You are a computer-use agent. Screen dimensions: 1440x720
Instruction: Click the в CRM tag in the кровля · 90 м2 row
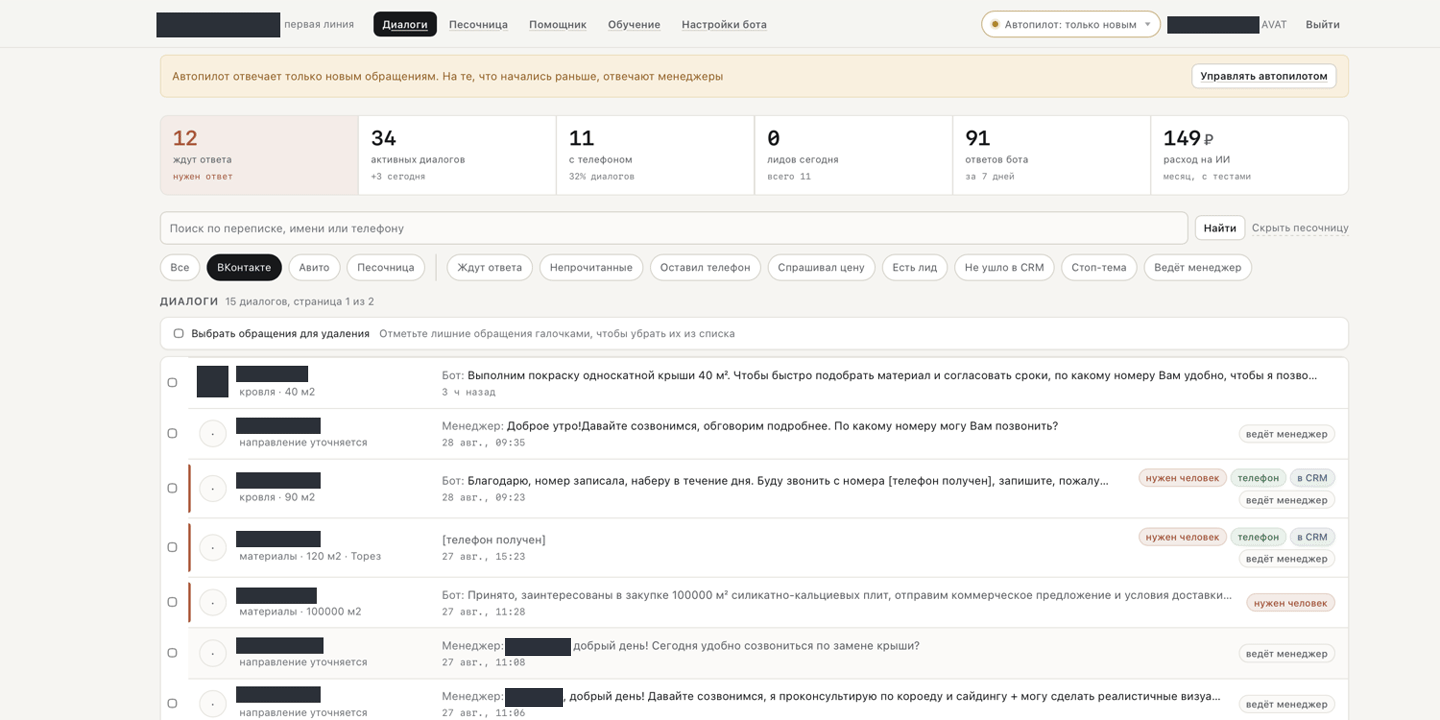click(1313, 478)
